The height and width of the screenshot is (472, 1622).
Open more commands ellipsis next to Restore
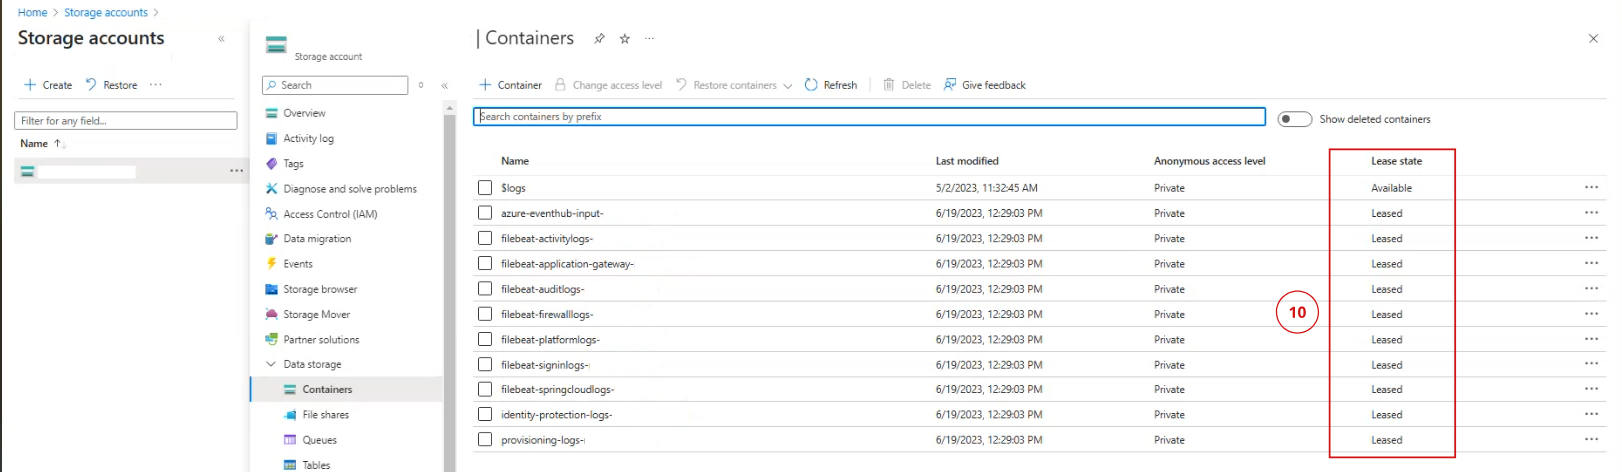(156, 85)
